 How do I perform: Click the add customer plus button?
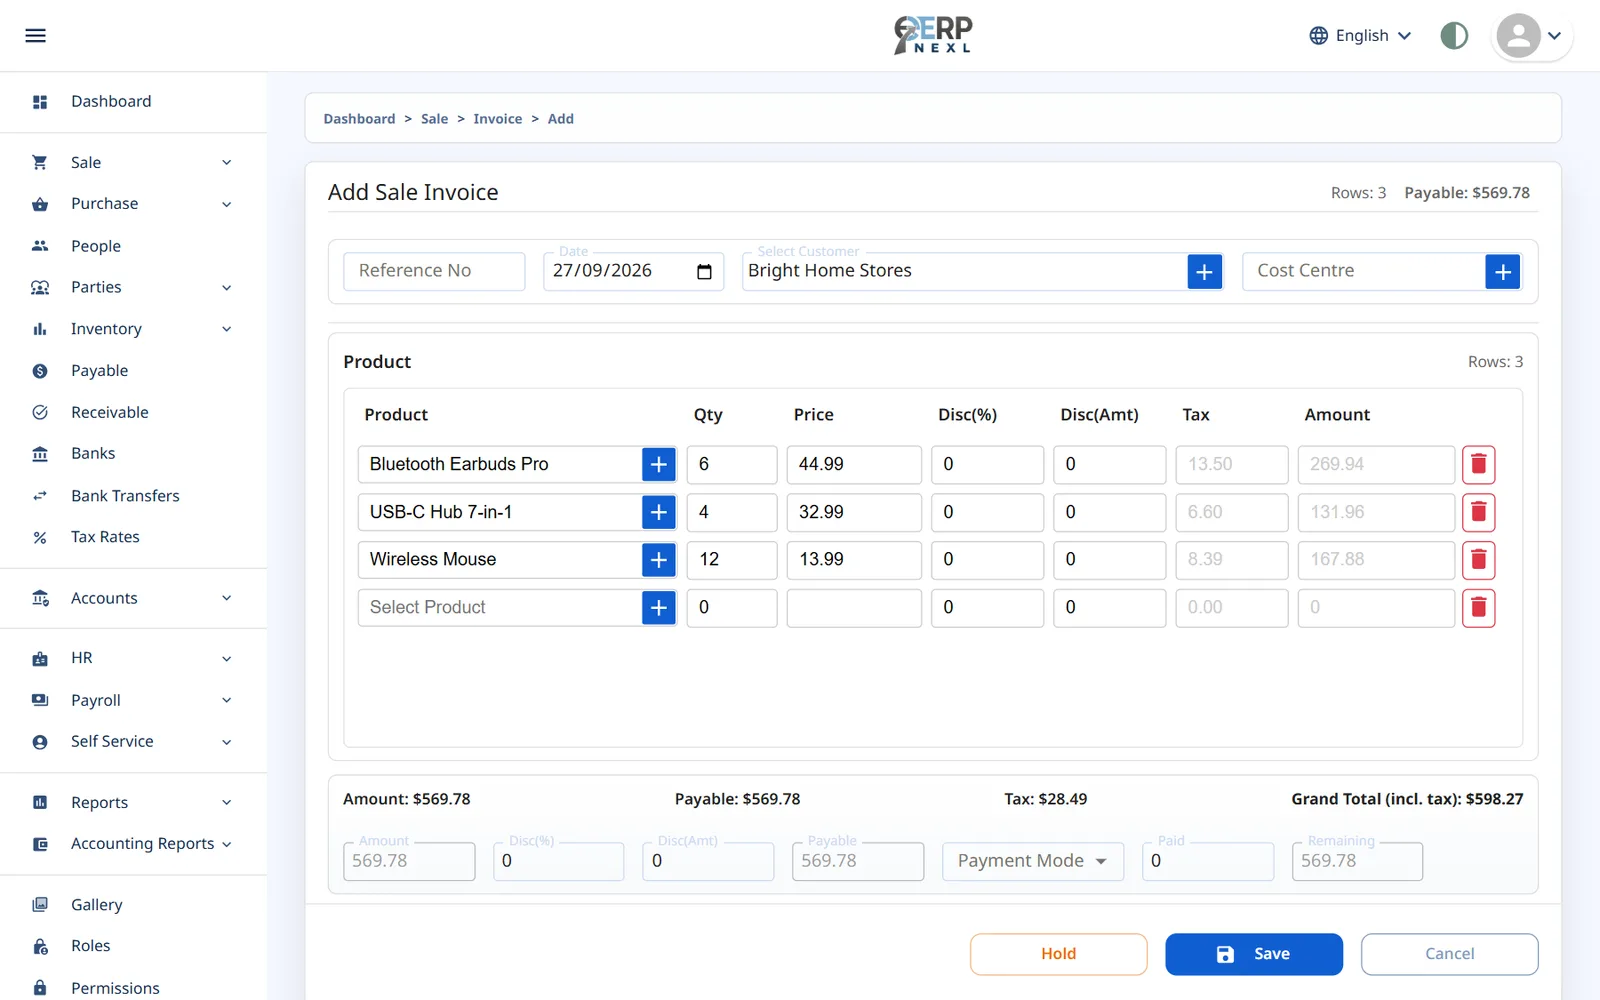pyautogui.click(x=1205, y=272)
